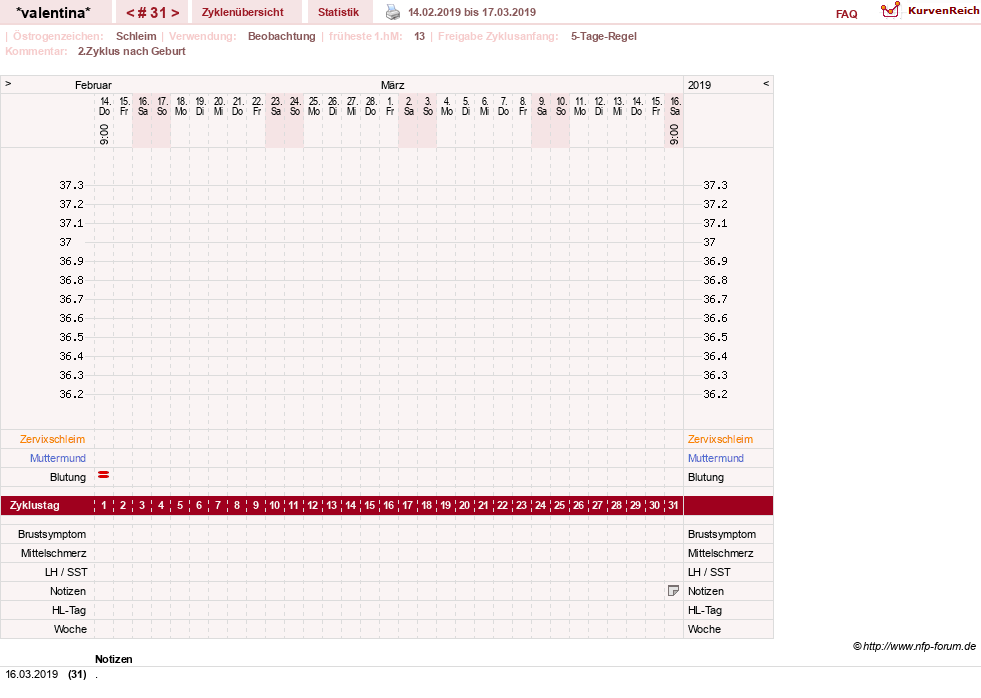Click the right 37 temperature label
The image size is (981, 698).
click(709, 242)
